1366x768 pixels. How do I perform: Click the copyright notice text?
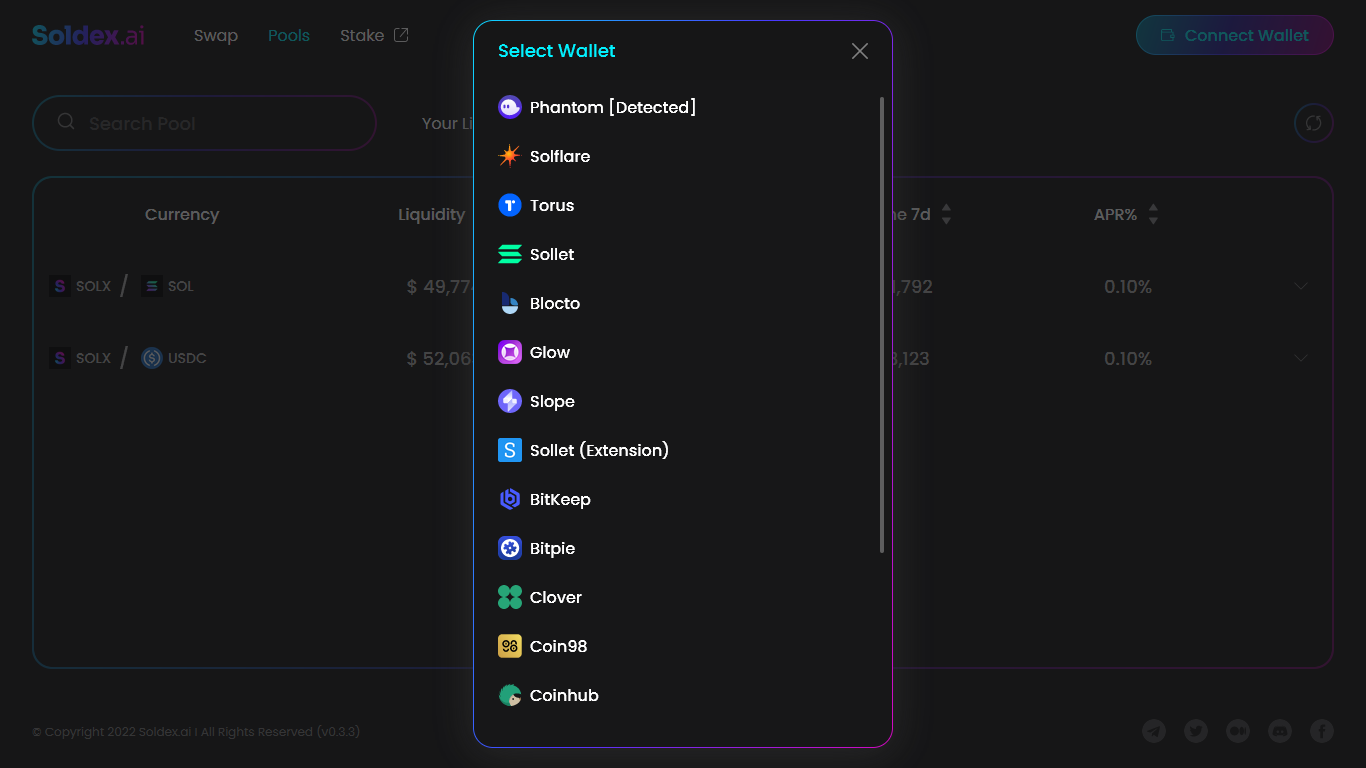pos(196,732)
